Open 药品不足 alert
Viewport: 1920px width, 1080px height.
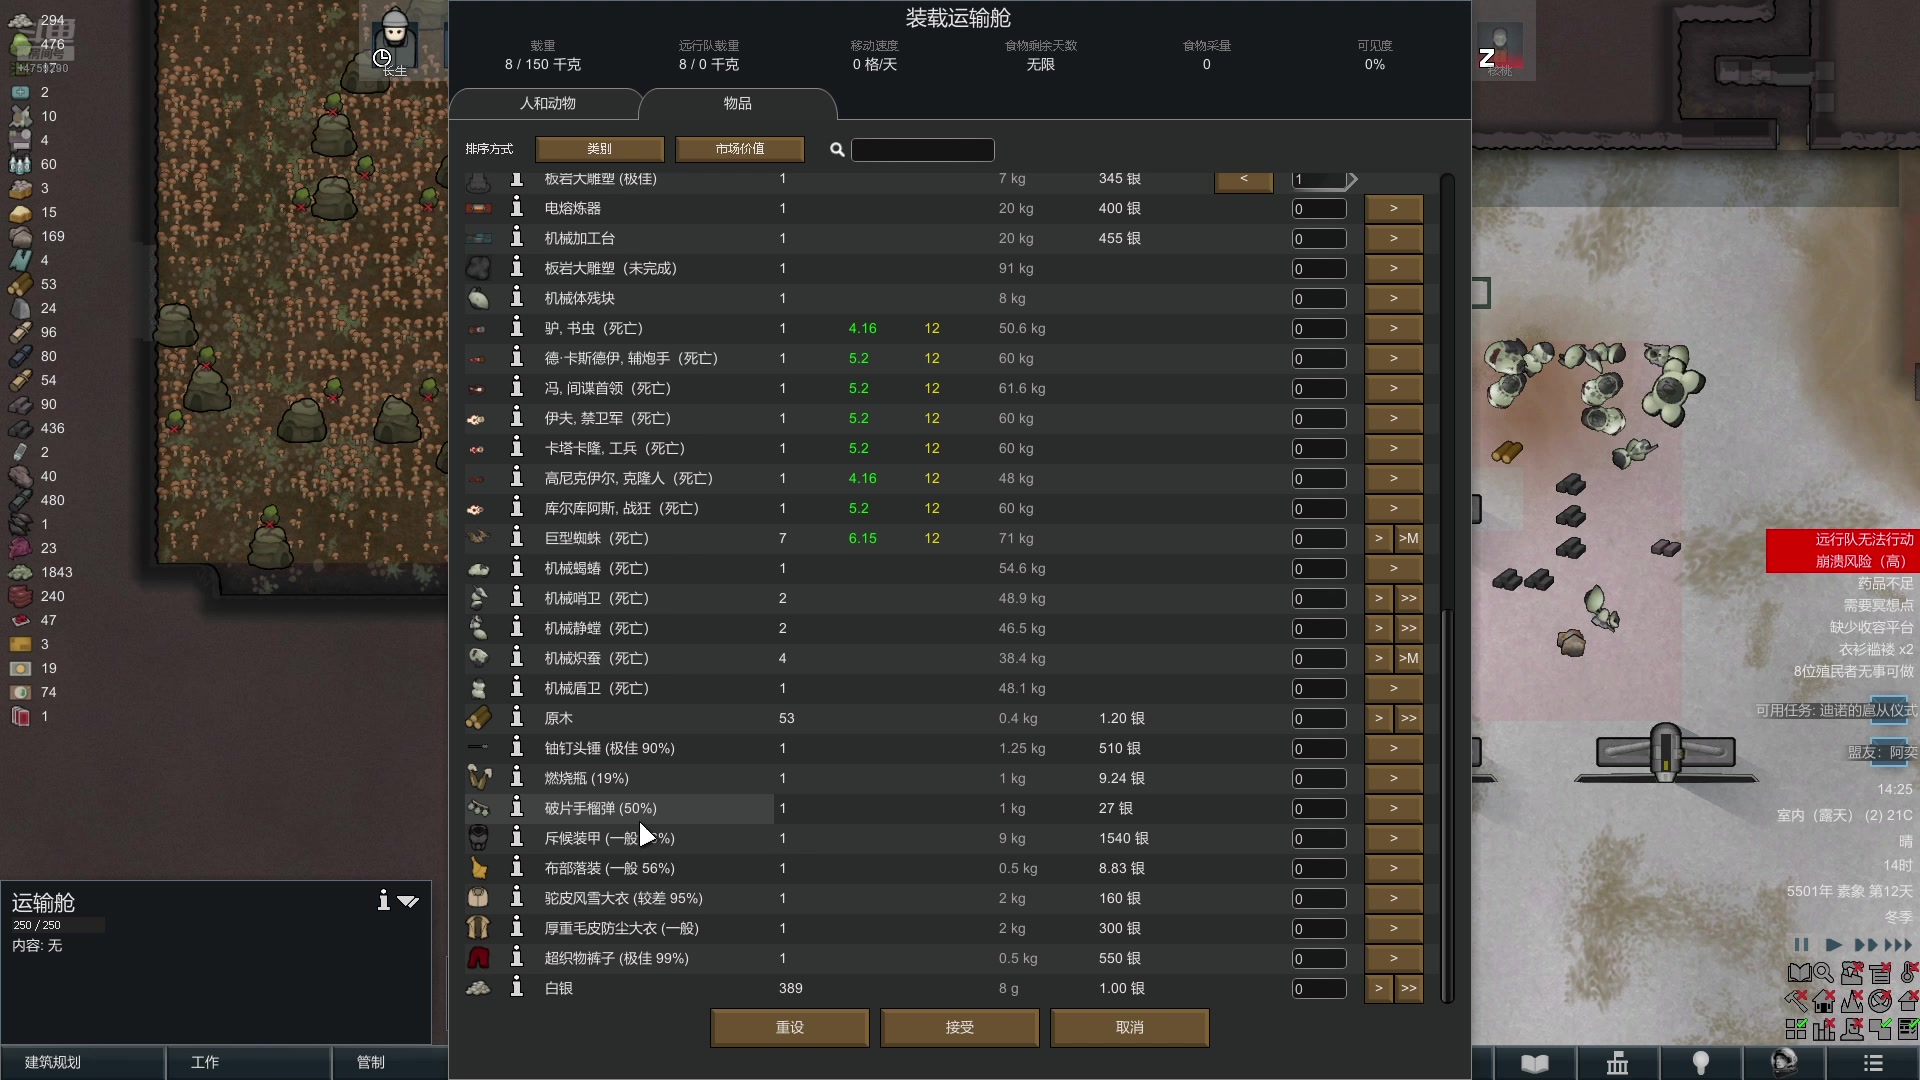pyautogui.click(x=1885, y=583)
